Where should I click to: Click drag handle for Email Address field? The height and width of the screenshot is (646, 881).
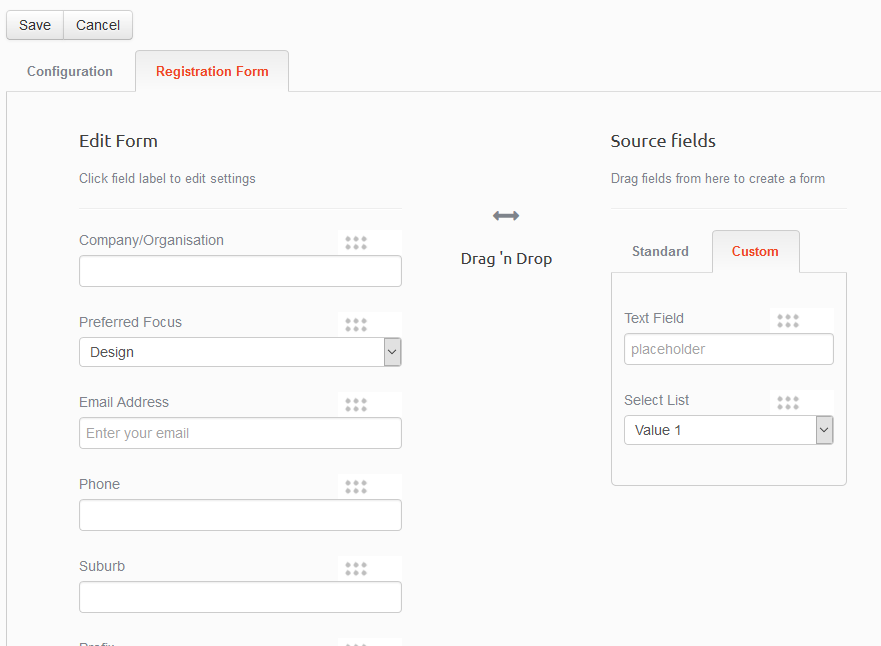[x=356, y=404]
